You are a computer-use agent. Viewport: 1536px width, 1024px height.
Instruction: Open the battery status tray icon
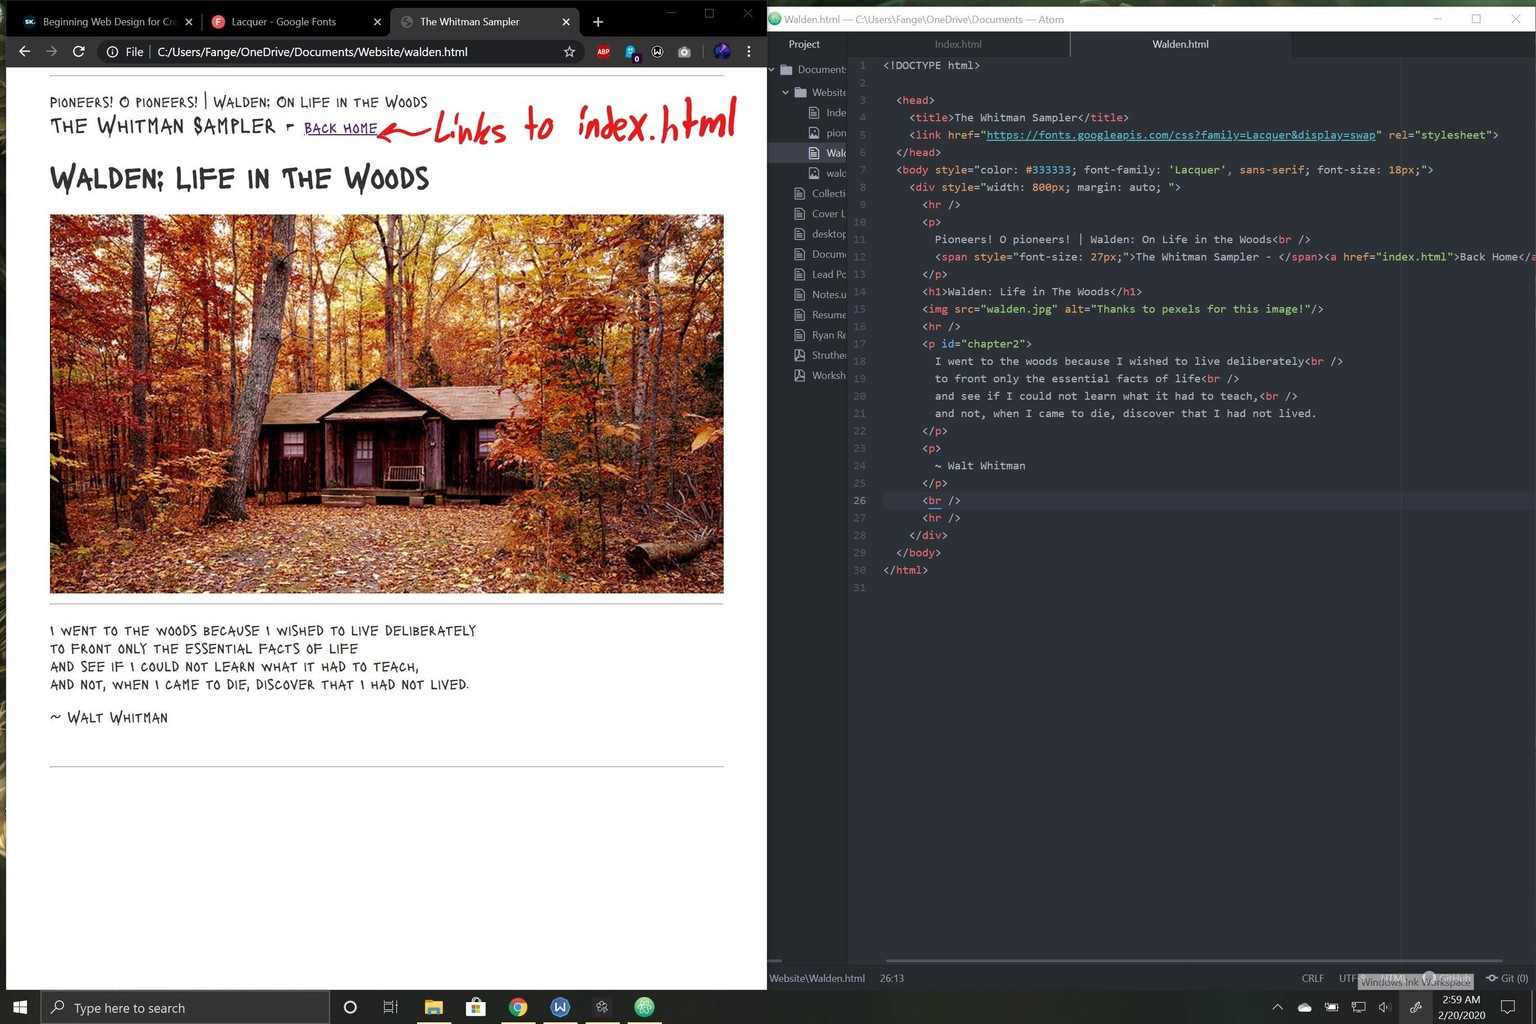[1331, 1007]
